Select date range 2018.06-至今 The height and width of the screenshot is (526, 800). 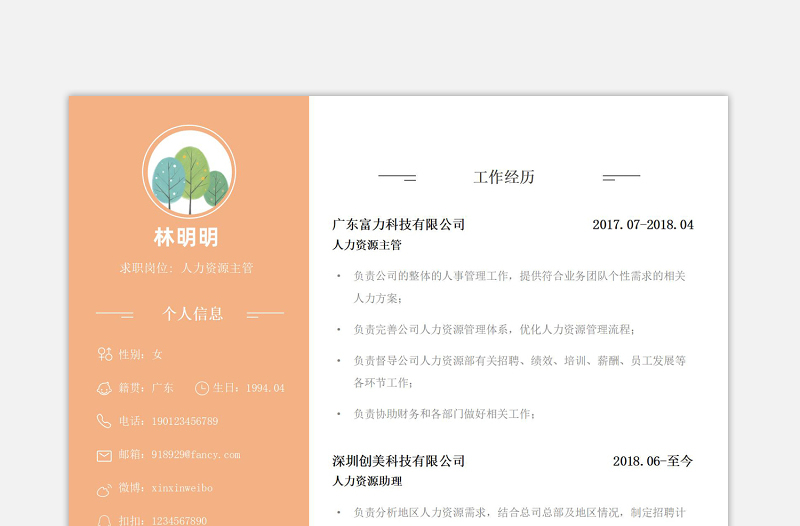(653, 461)
